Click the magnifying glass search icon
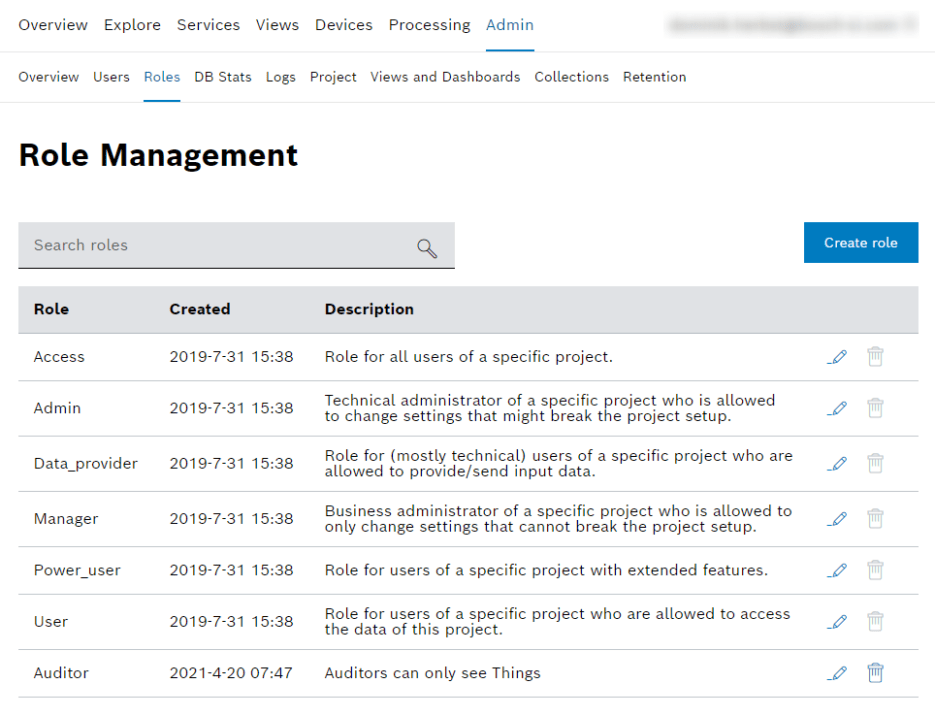 pos(427,247)
